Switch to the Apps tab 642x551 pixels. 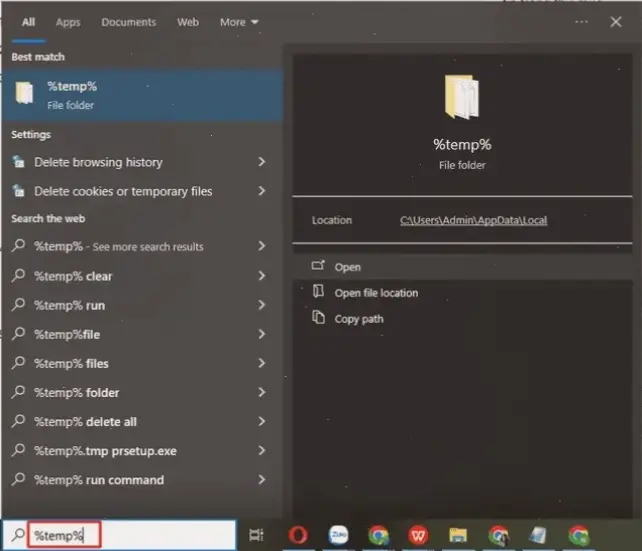68,22
